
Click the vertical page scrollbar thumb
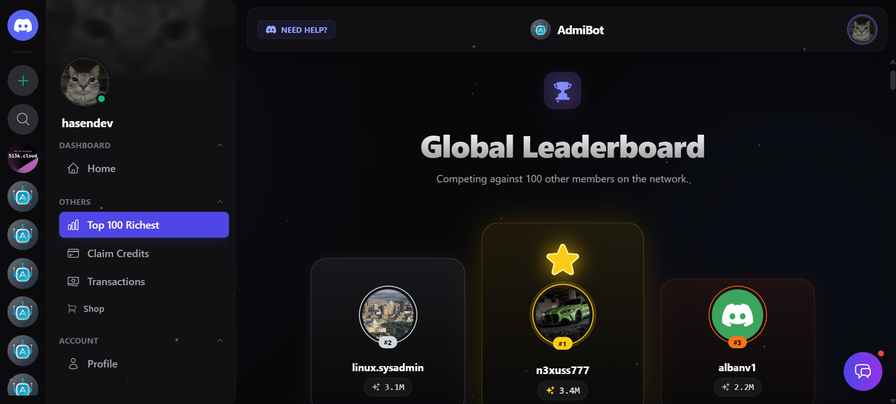coord(893,79)
